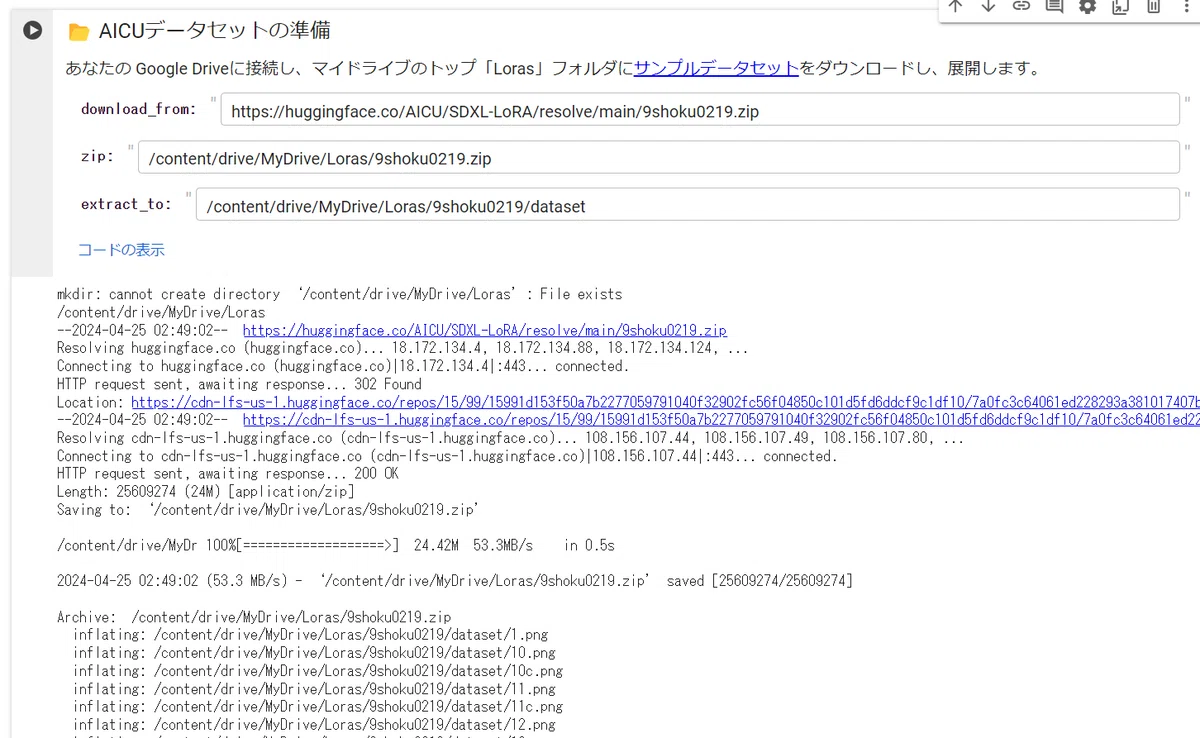The width and height of the screenshot is (1200, 738).
Task: Click 'Resolving huggingface.co' output line
Action: (402, 348)
